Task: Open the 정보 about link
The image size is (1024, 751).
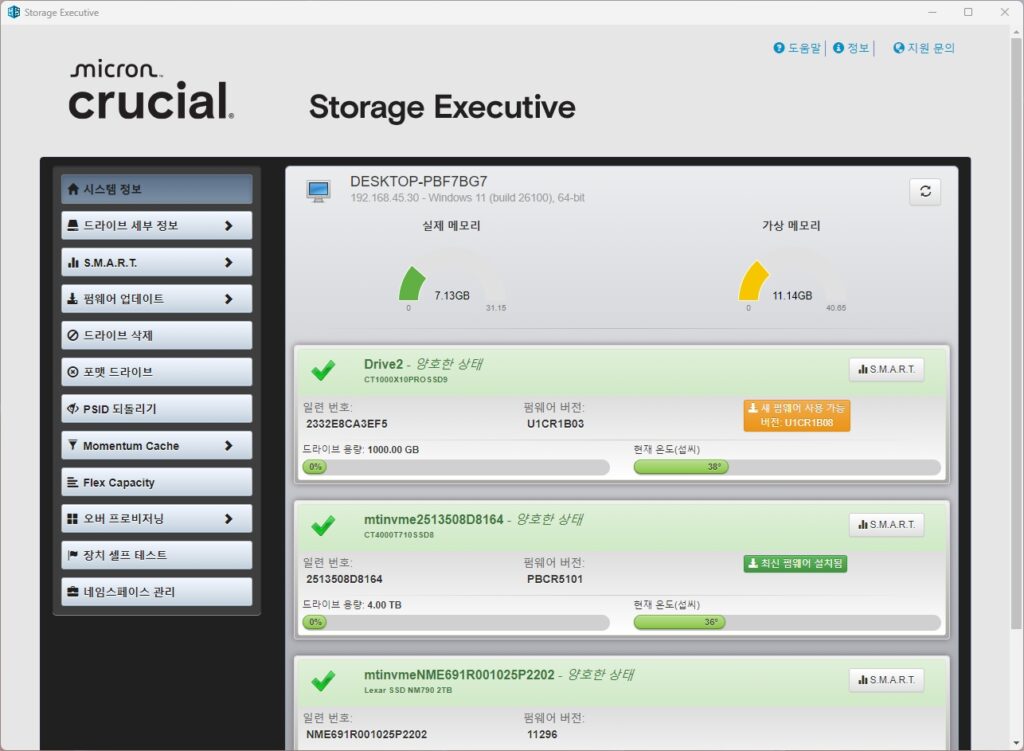Action: (858, 48)
